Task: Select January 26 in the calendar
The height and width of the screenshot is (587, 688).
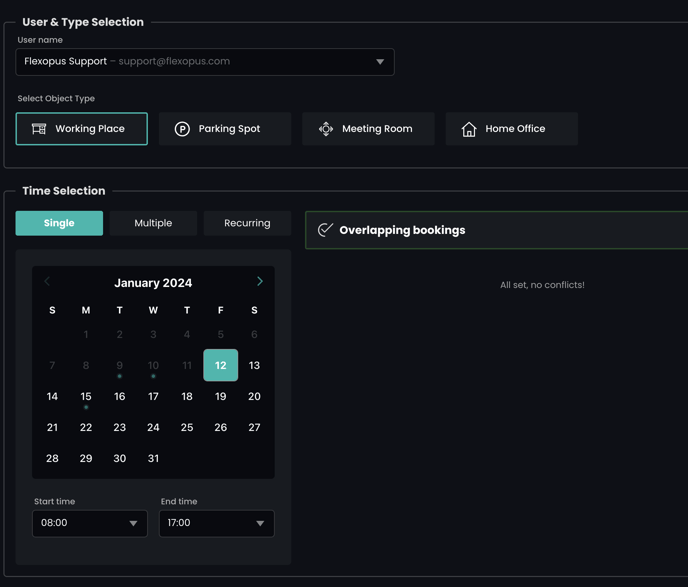Action: pyautogui.click(x=221, y=427)
